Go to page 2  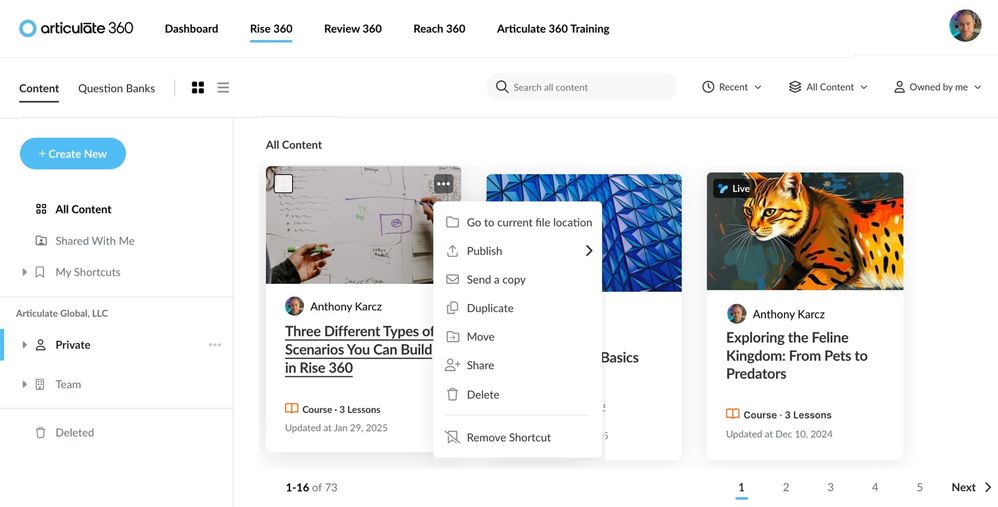786,487
